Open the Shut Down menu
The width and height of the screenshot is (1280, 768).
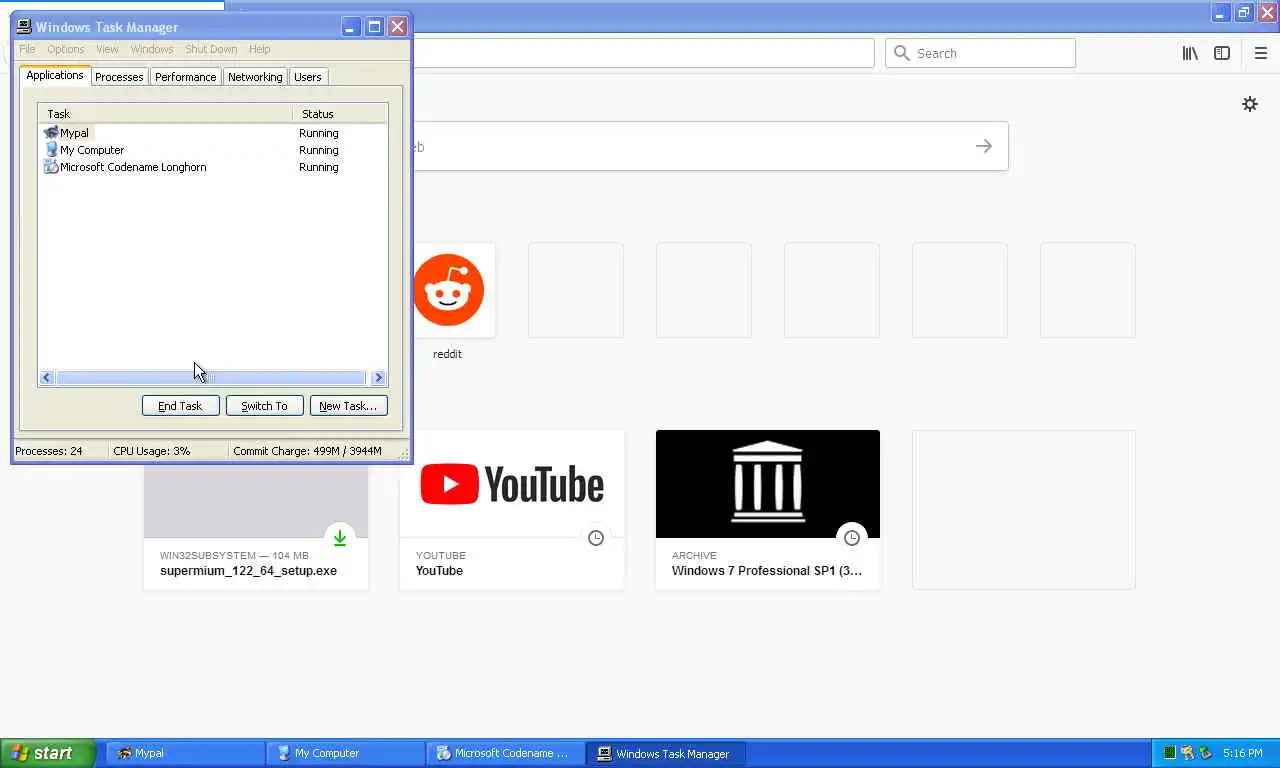coord(211,49)
